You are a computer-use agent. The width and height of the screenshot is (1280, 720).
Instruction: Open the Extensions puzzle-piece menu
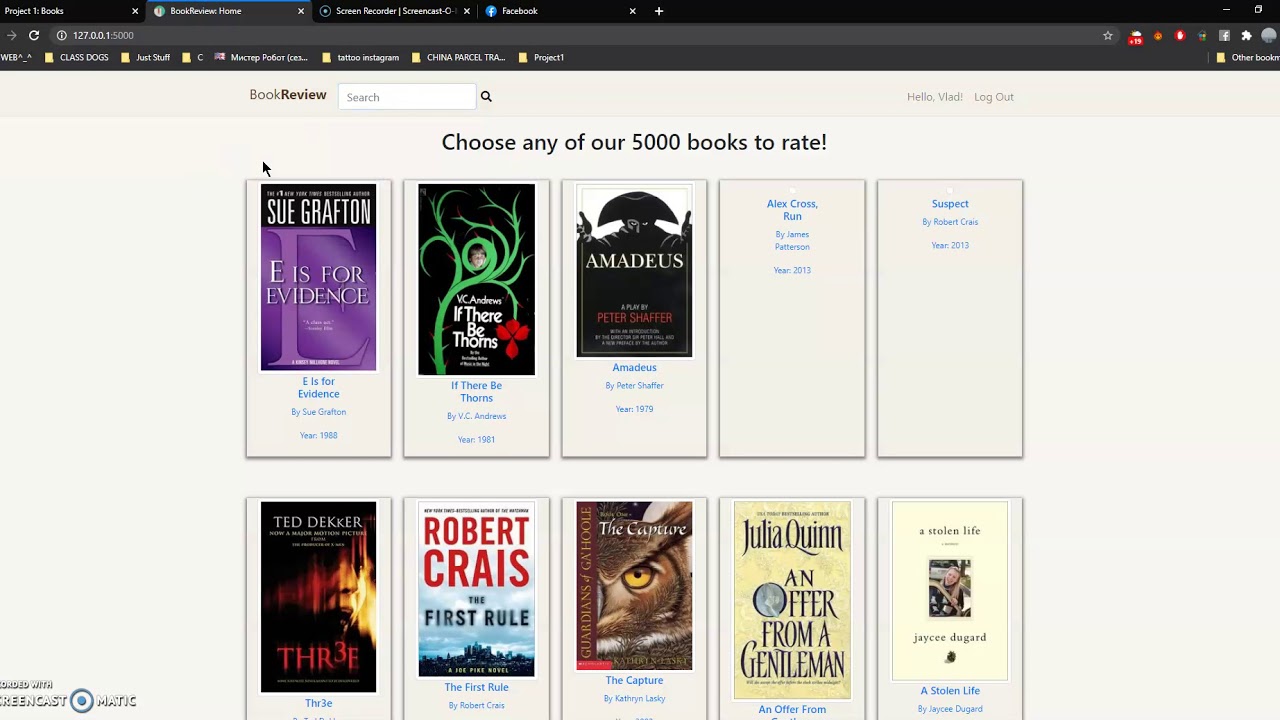click(x=1246, y=35)
